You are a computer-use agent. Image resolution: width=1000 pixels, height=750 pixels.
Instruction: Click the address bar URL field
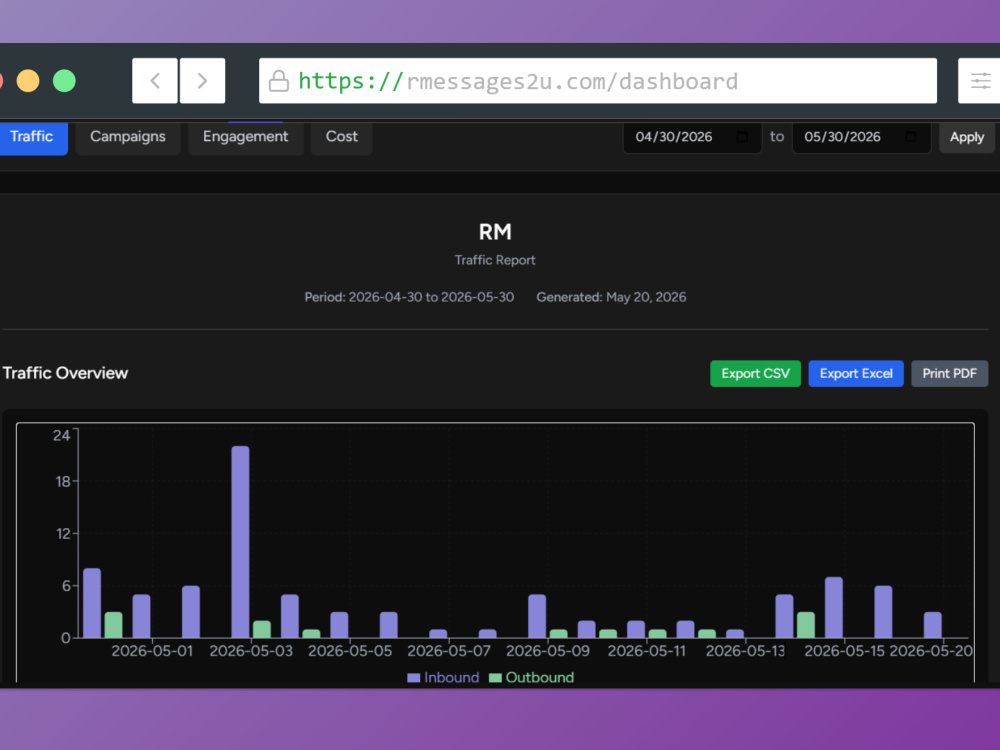point(598,81)
